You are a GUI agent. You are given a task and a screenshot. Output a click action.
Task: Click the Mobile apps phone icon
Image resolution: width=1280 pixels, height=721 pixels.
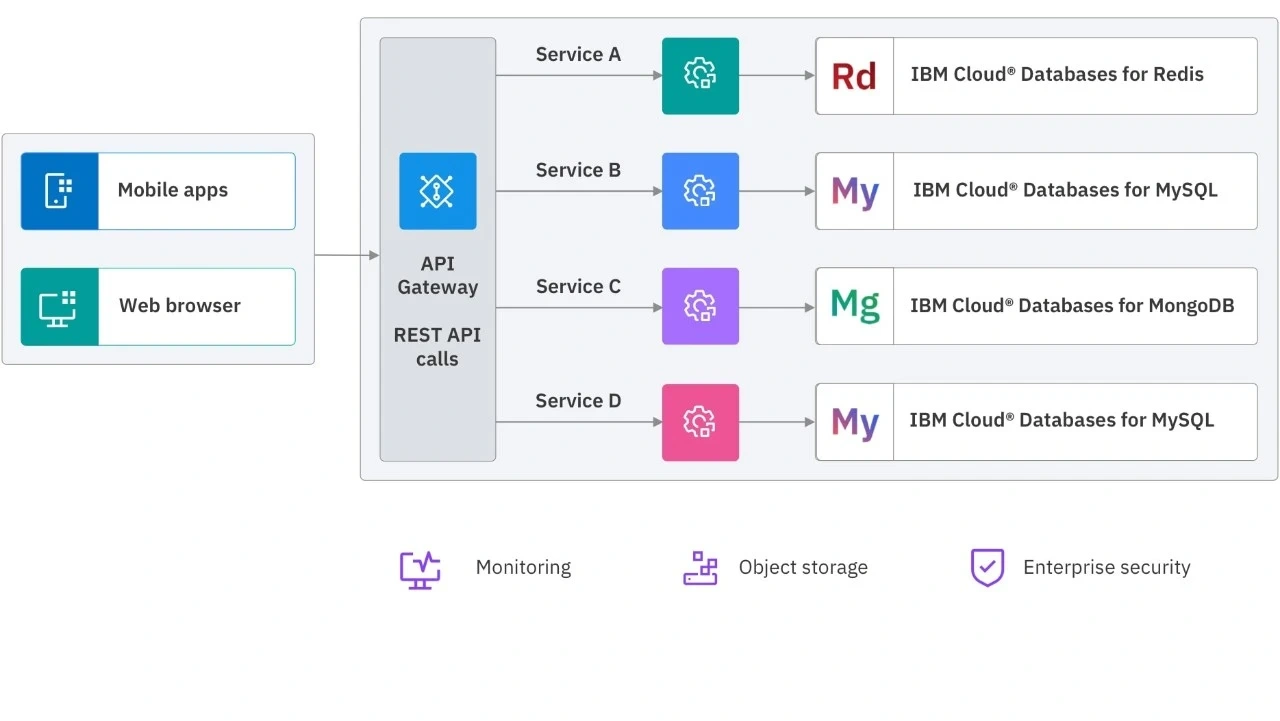click(x=59, y=191)
